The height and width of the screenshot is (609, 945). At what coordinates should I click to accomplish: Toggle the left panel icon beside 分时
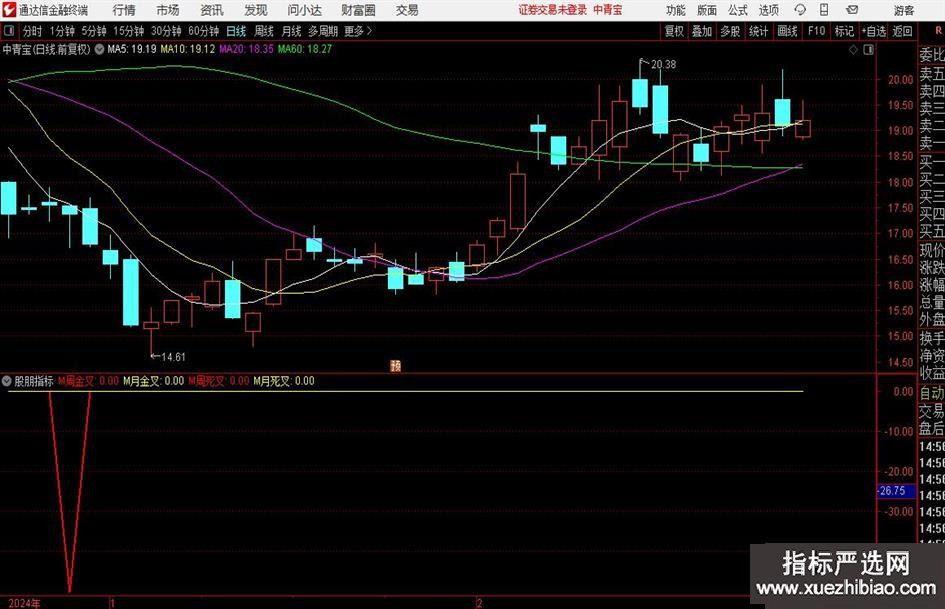pos(9,30)
